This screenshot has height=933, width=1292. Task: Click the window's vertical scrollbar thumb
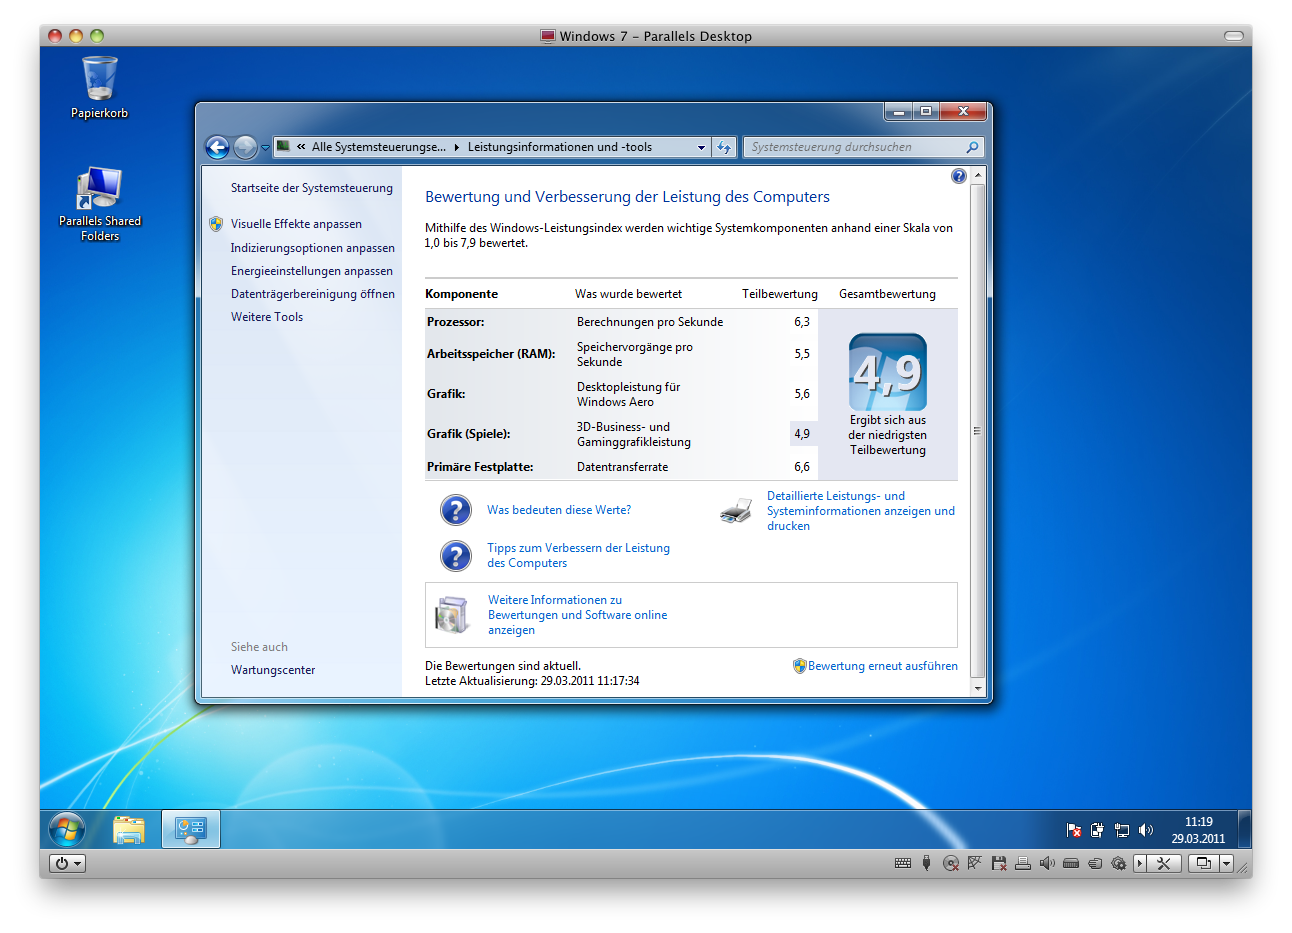click(977, 431)
